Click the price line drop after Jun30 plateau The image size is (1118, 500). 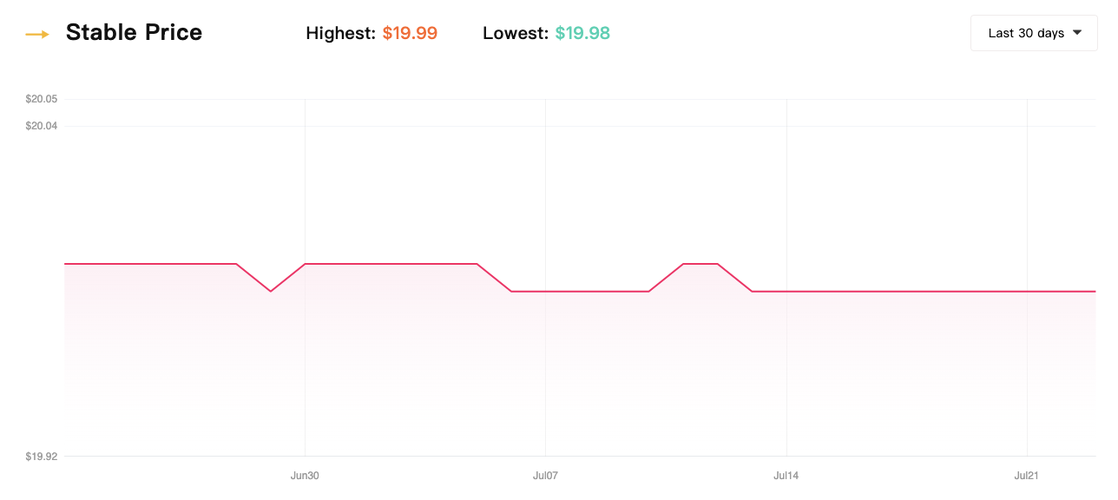click(494, 278)
